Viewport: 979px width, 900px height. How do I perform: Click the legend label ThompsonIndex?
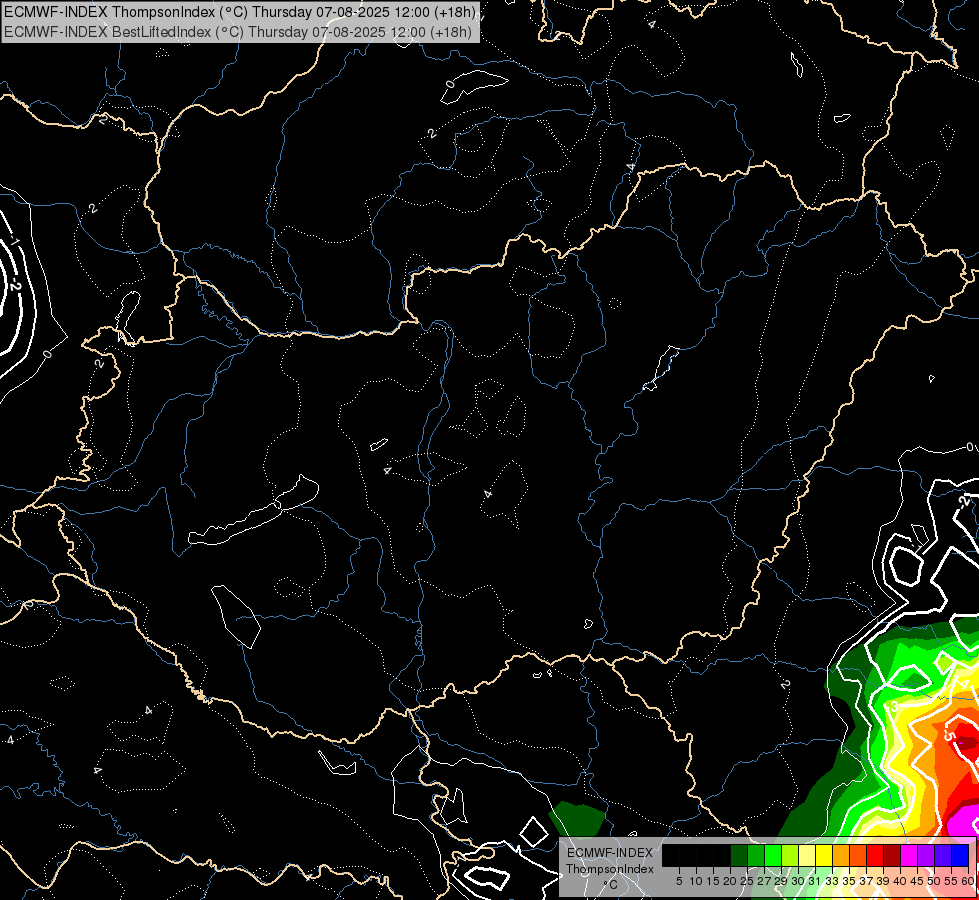click(610, 869)
